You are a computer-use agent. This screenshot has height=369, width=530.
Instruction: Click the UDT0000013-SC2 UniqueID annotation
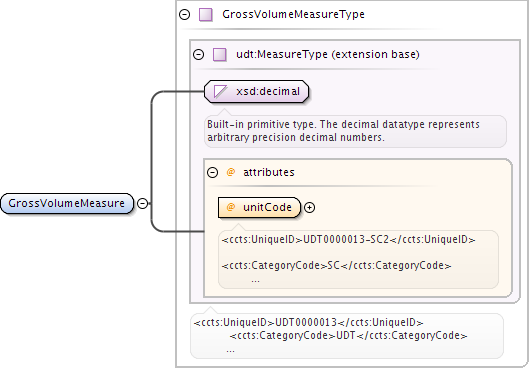click(348, 240)
